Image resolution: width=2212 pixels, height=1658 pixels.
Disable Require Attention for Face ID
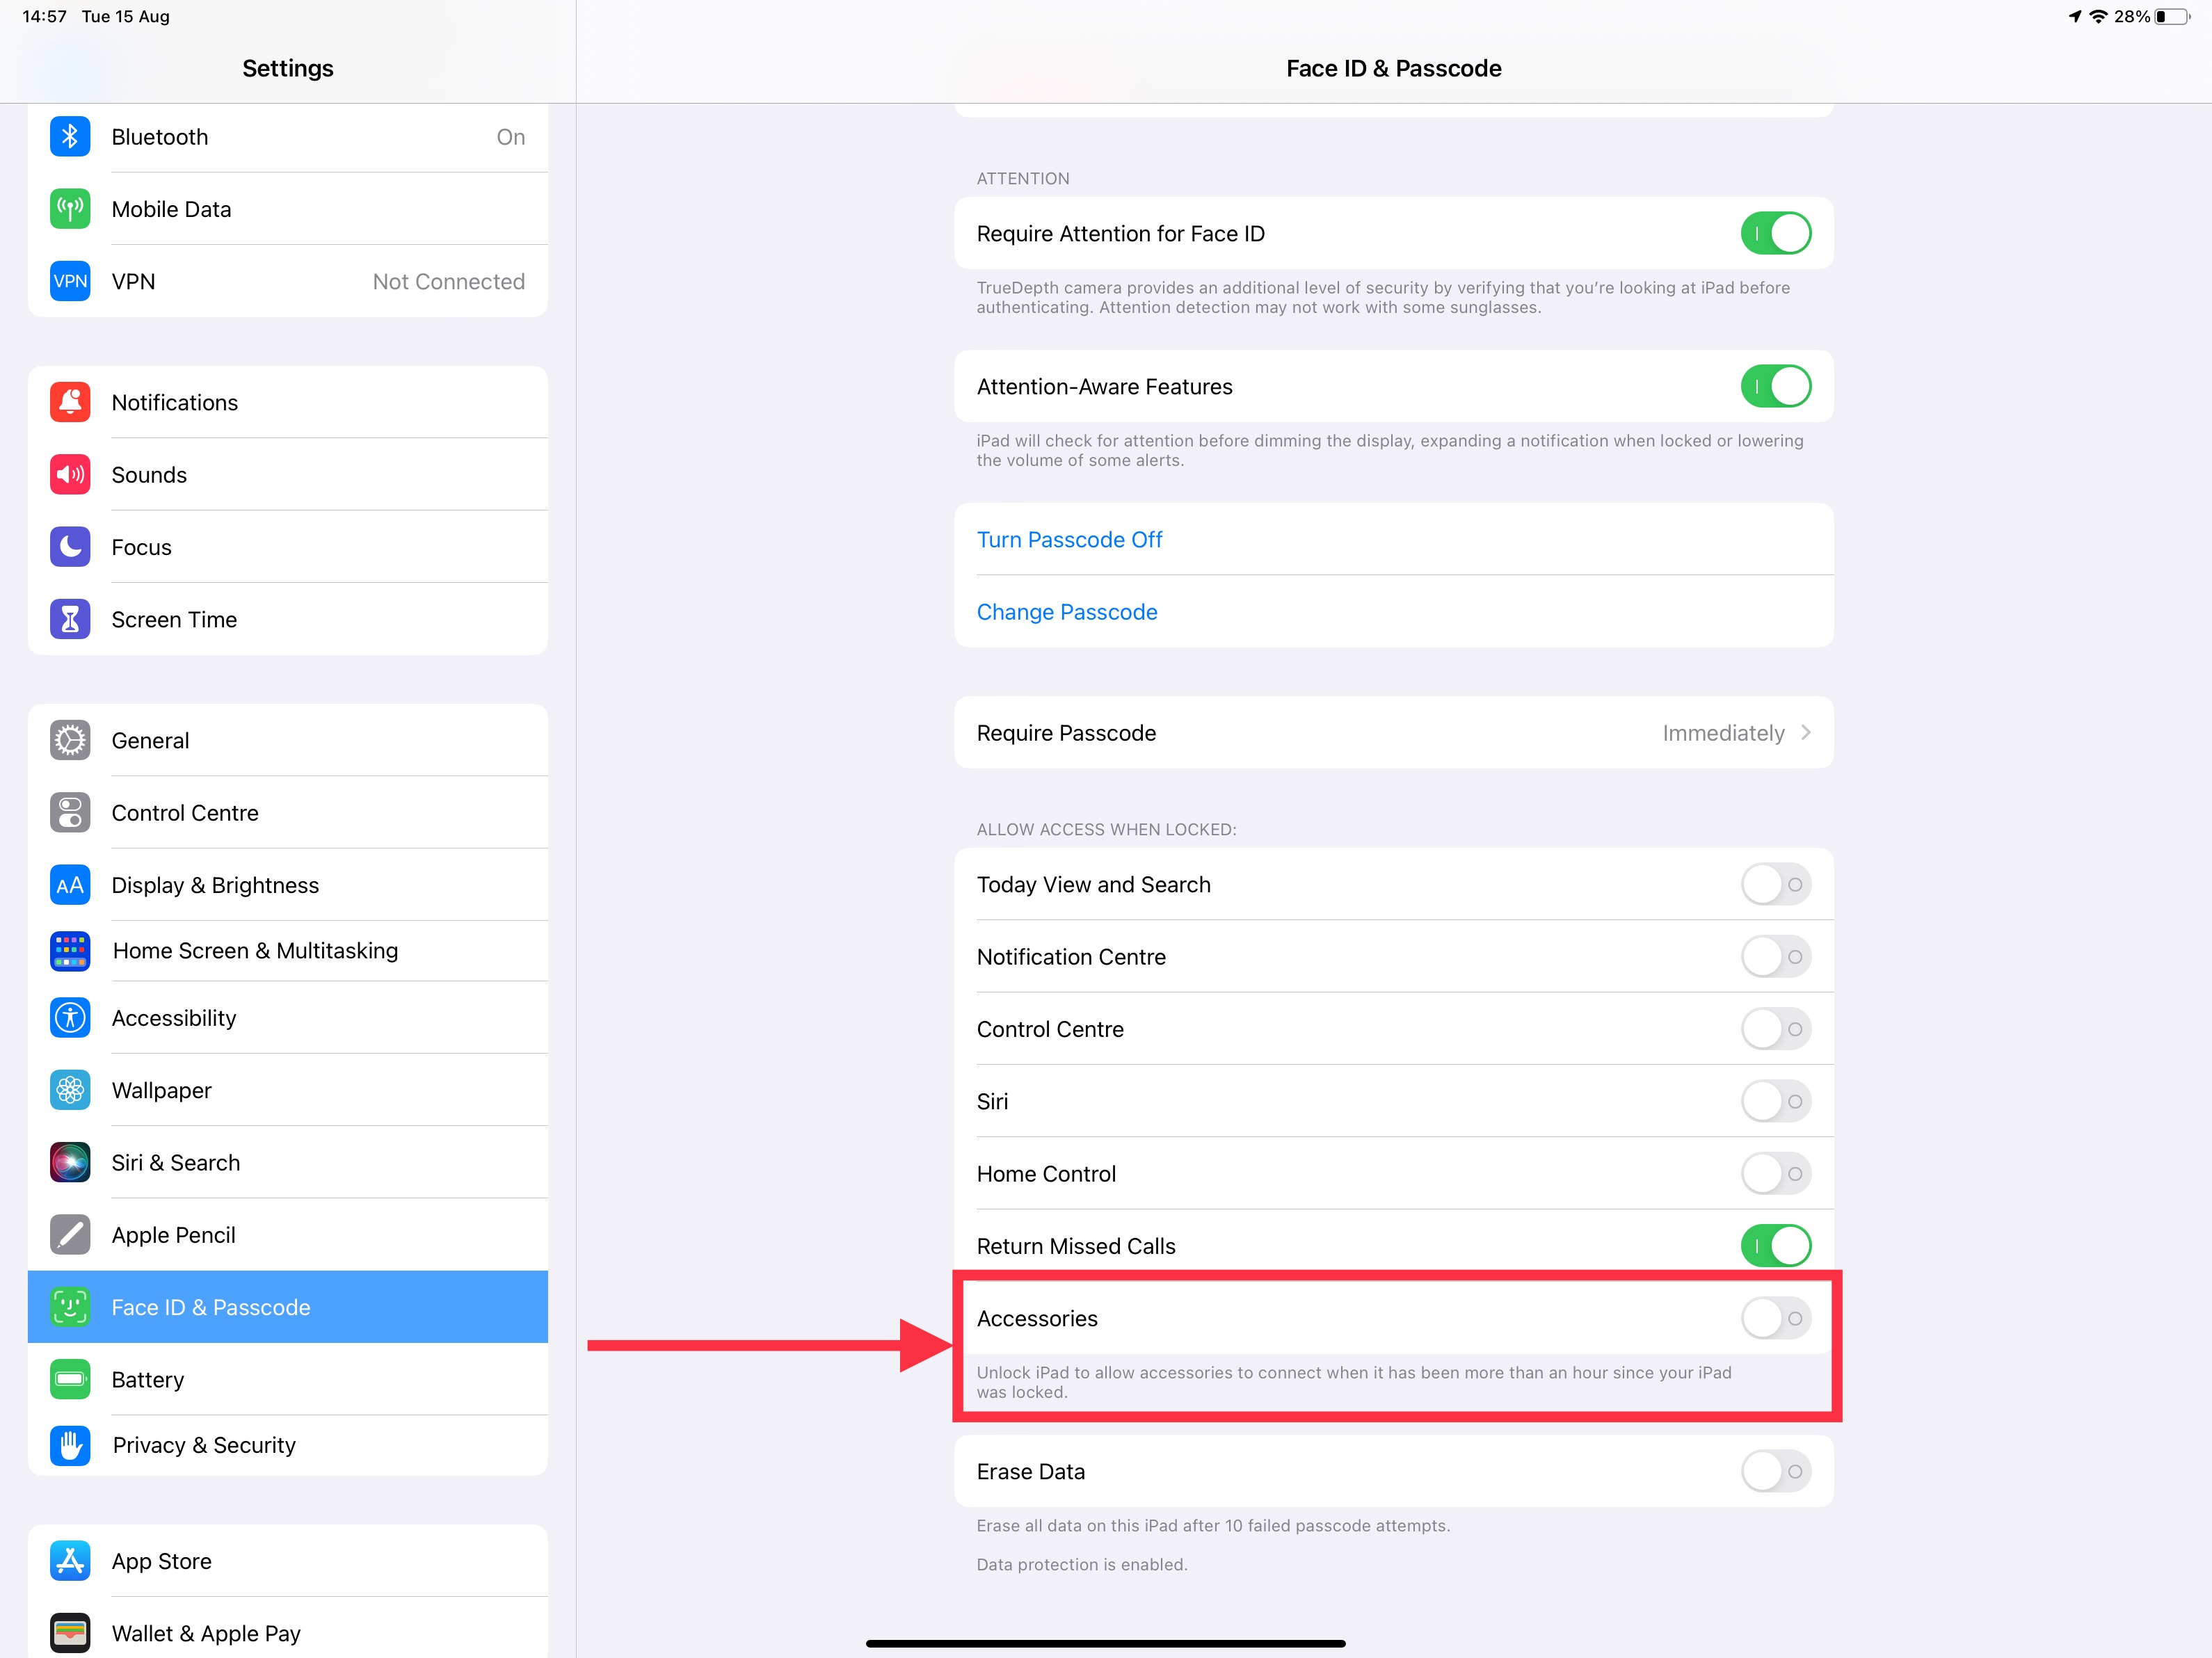click(1775, 234)
